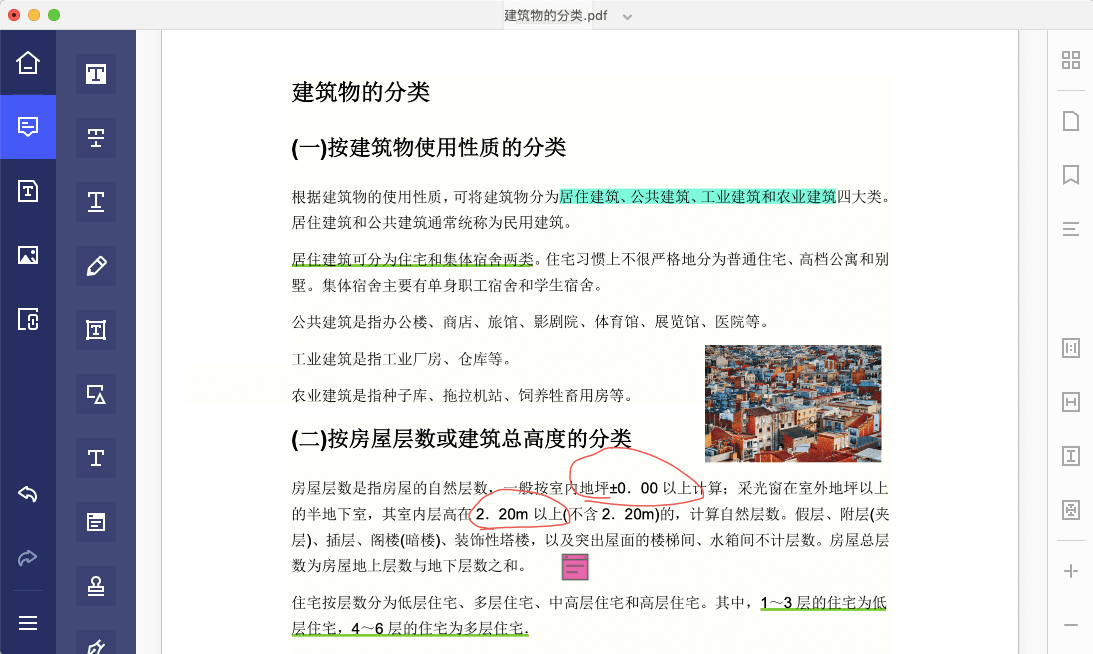Zoom out with the minus button
Screen dimensions: 1093x654
[x=1071, y=625]
